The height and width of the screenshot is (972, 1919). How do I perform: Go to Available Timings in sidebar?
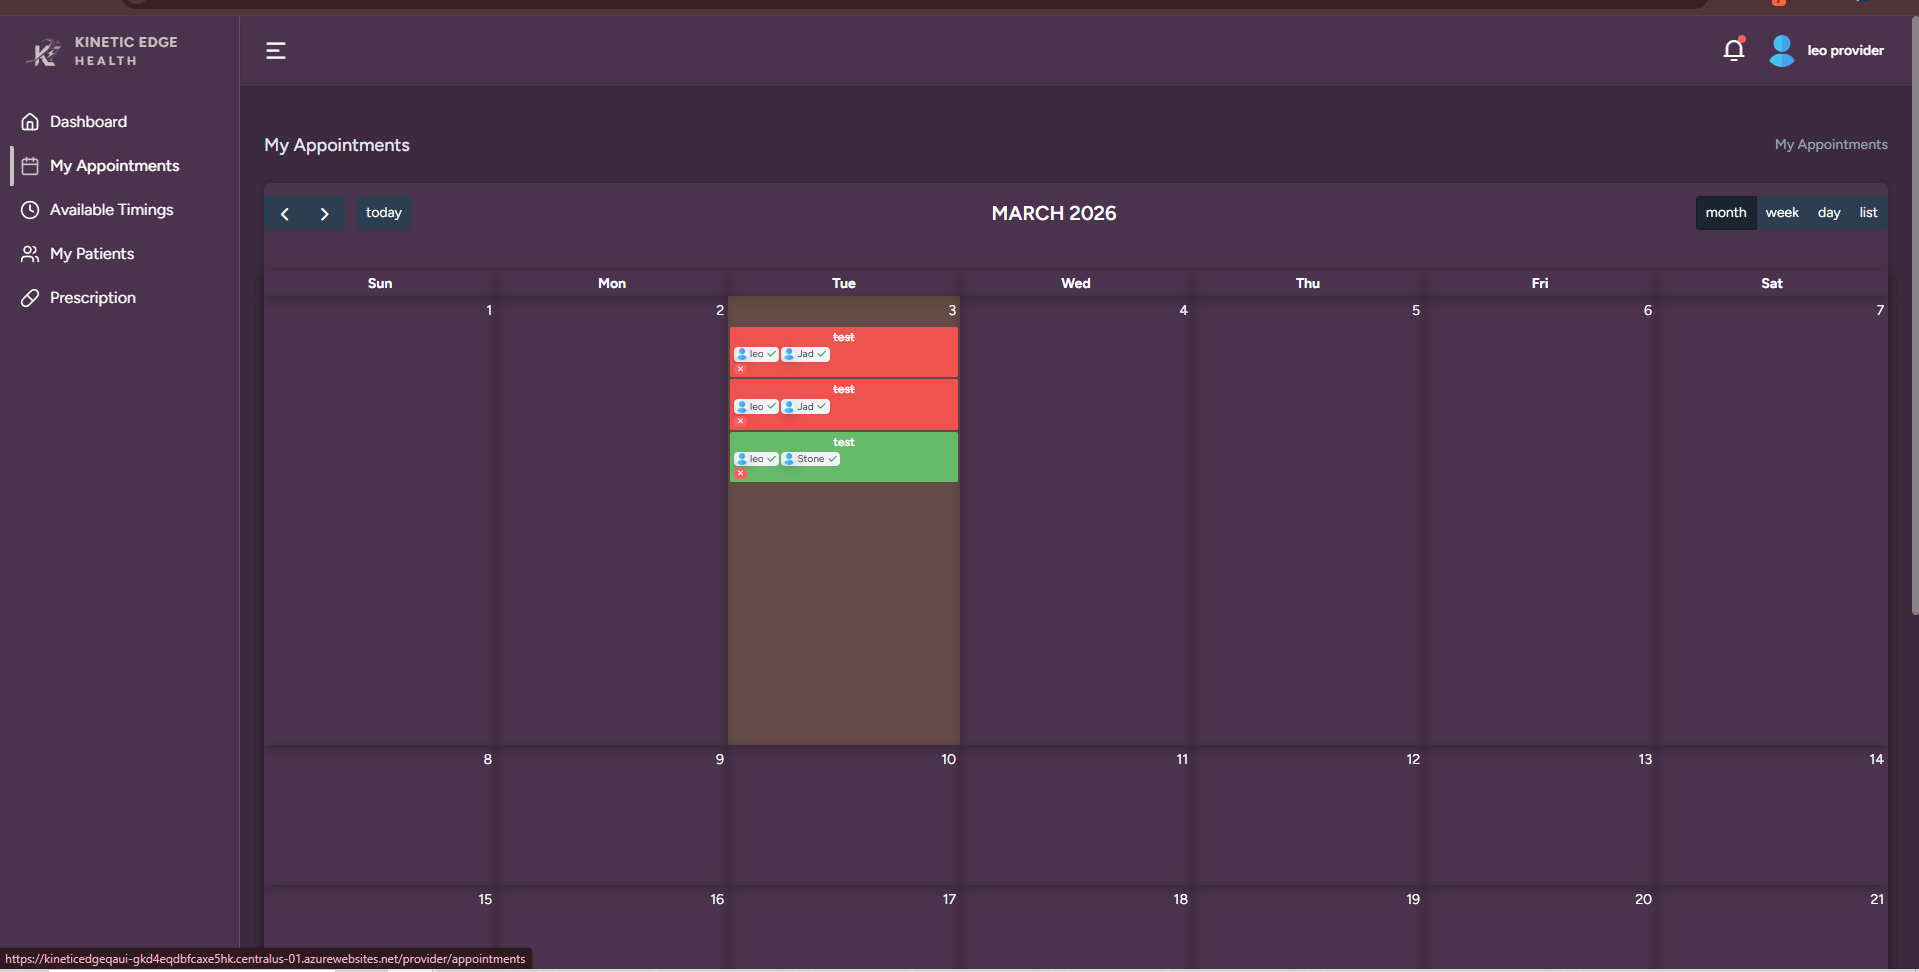pos(111,210)
